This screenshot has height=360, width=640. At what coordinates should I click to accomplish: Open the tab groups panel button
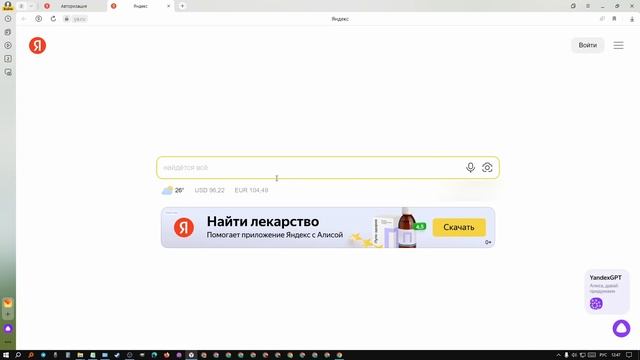click(x=22, y=6)
